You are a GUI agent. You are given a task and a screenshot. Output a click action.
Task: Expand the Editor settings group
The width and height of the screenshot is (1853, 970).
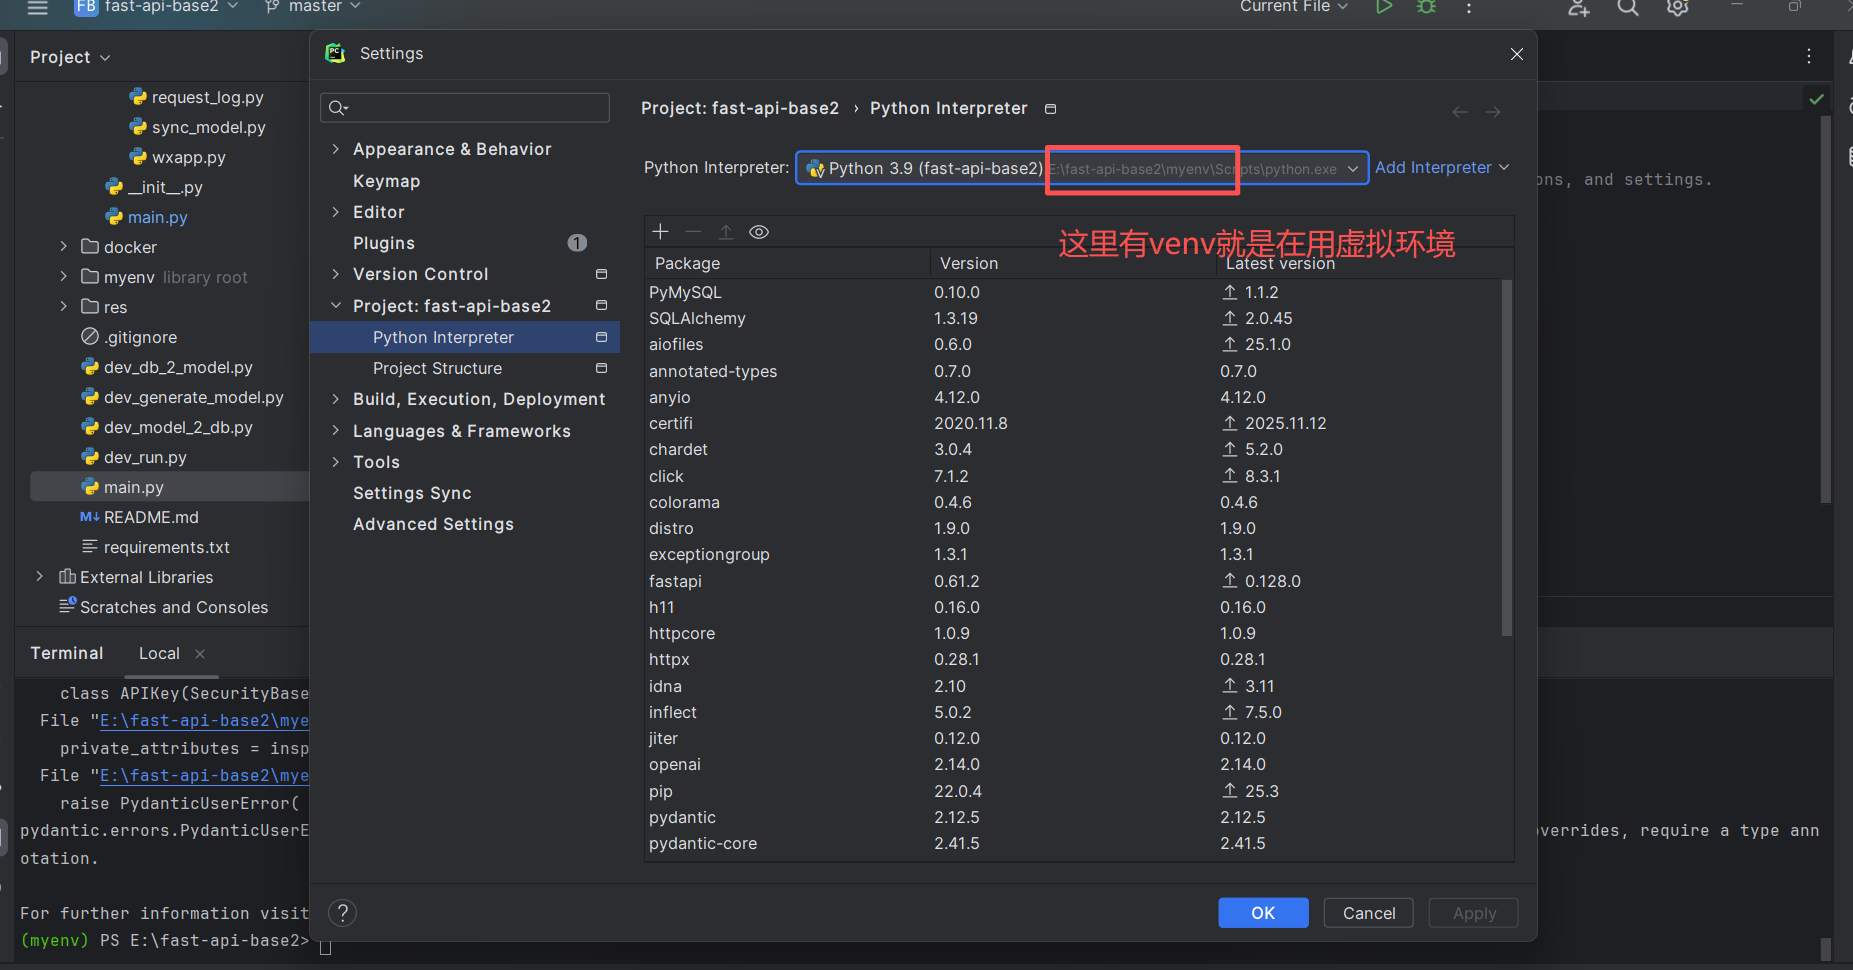point(336,212)
